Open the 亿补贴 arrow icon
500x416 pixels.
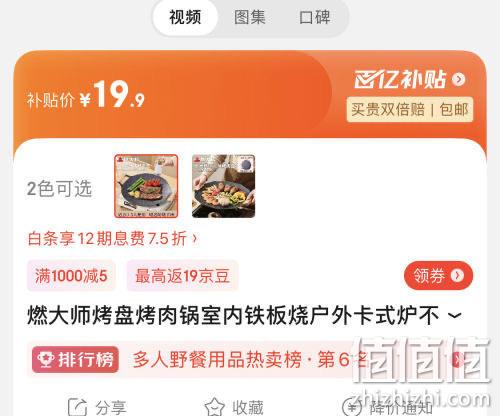[x=459, y=79]
